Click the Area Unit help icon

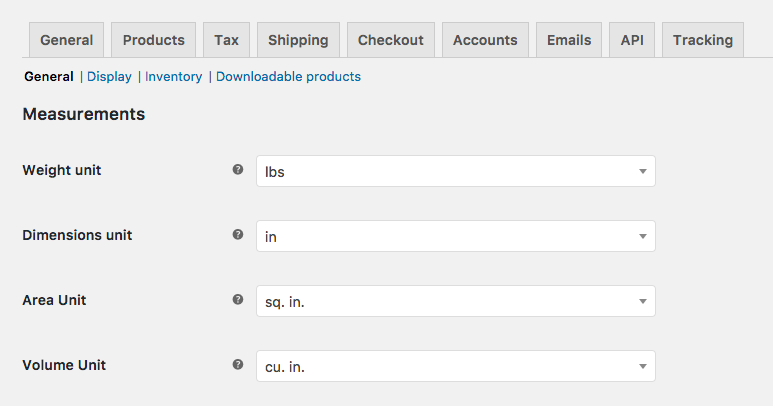[x=238, y=300]
